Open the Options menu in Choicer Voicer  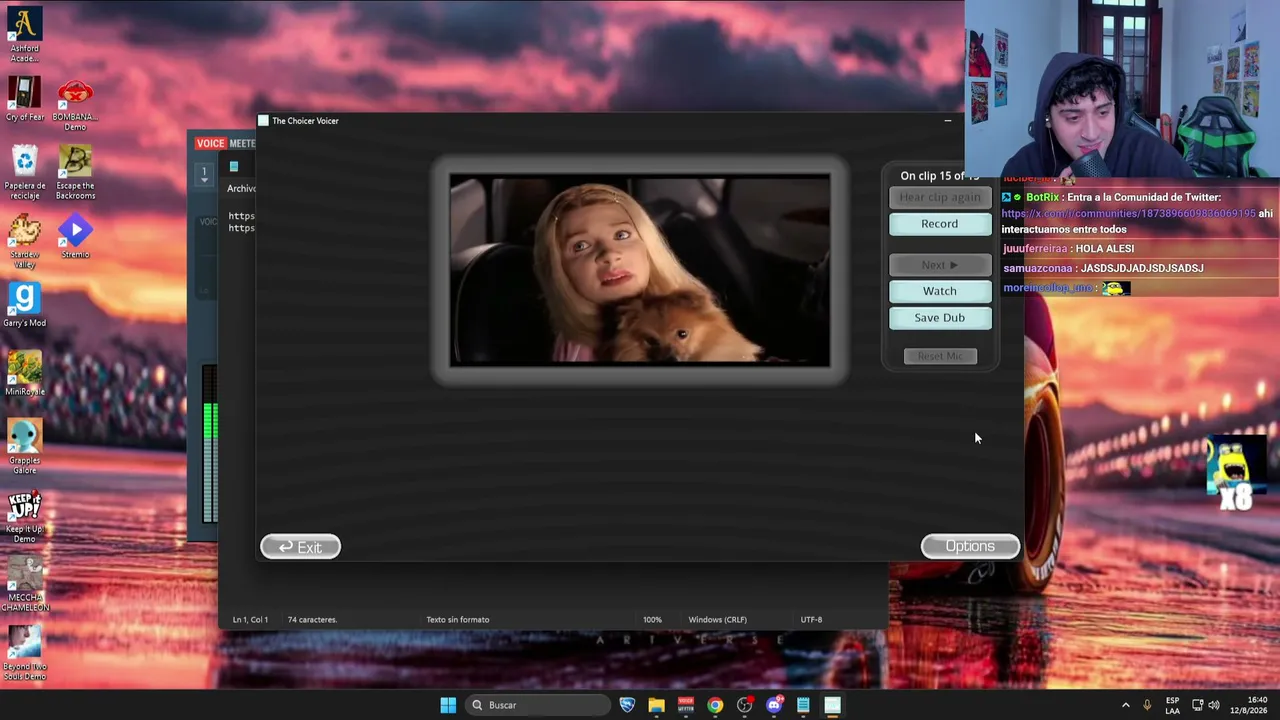(x=970, y=546)
